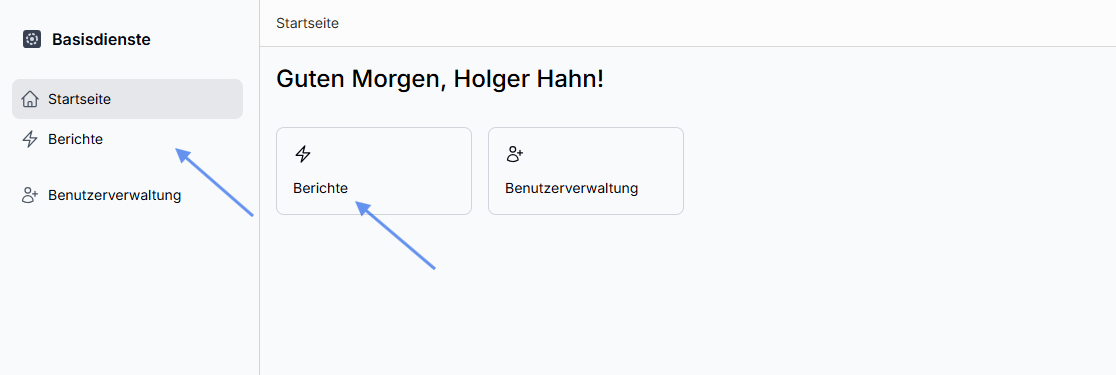Screen dimensions: 1116x375
Task: Click the Startseite breadcrumb in top bar
Action: point(307,23)
